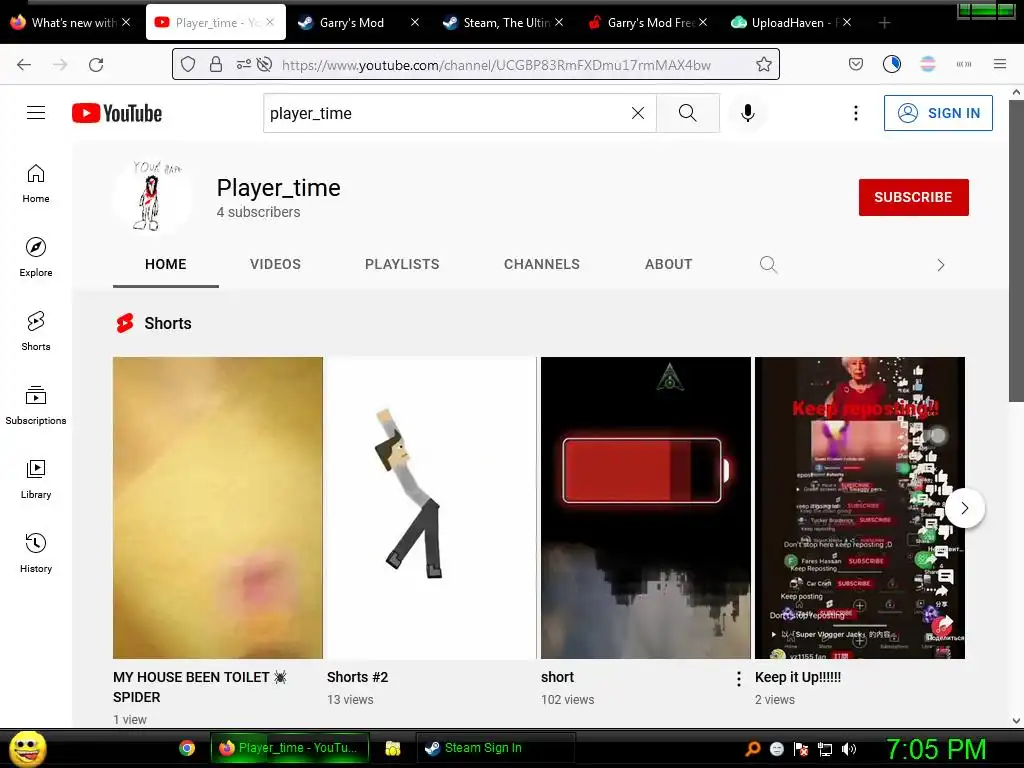Play the red battery short thumbnail

646,507
